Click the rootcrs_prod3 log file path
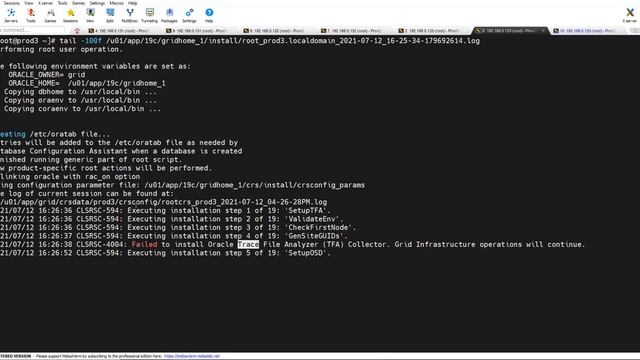The width and height of the screenshot is (640, 360). [x=163, y=202]
